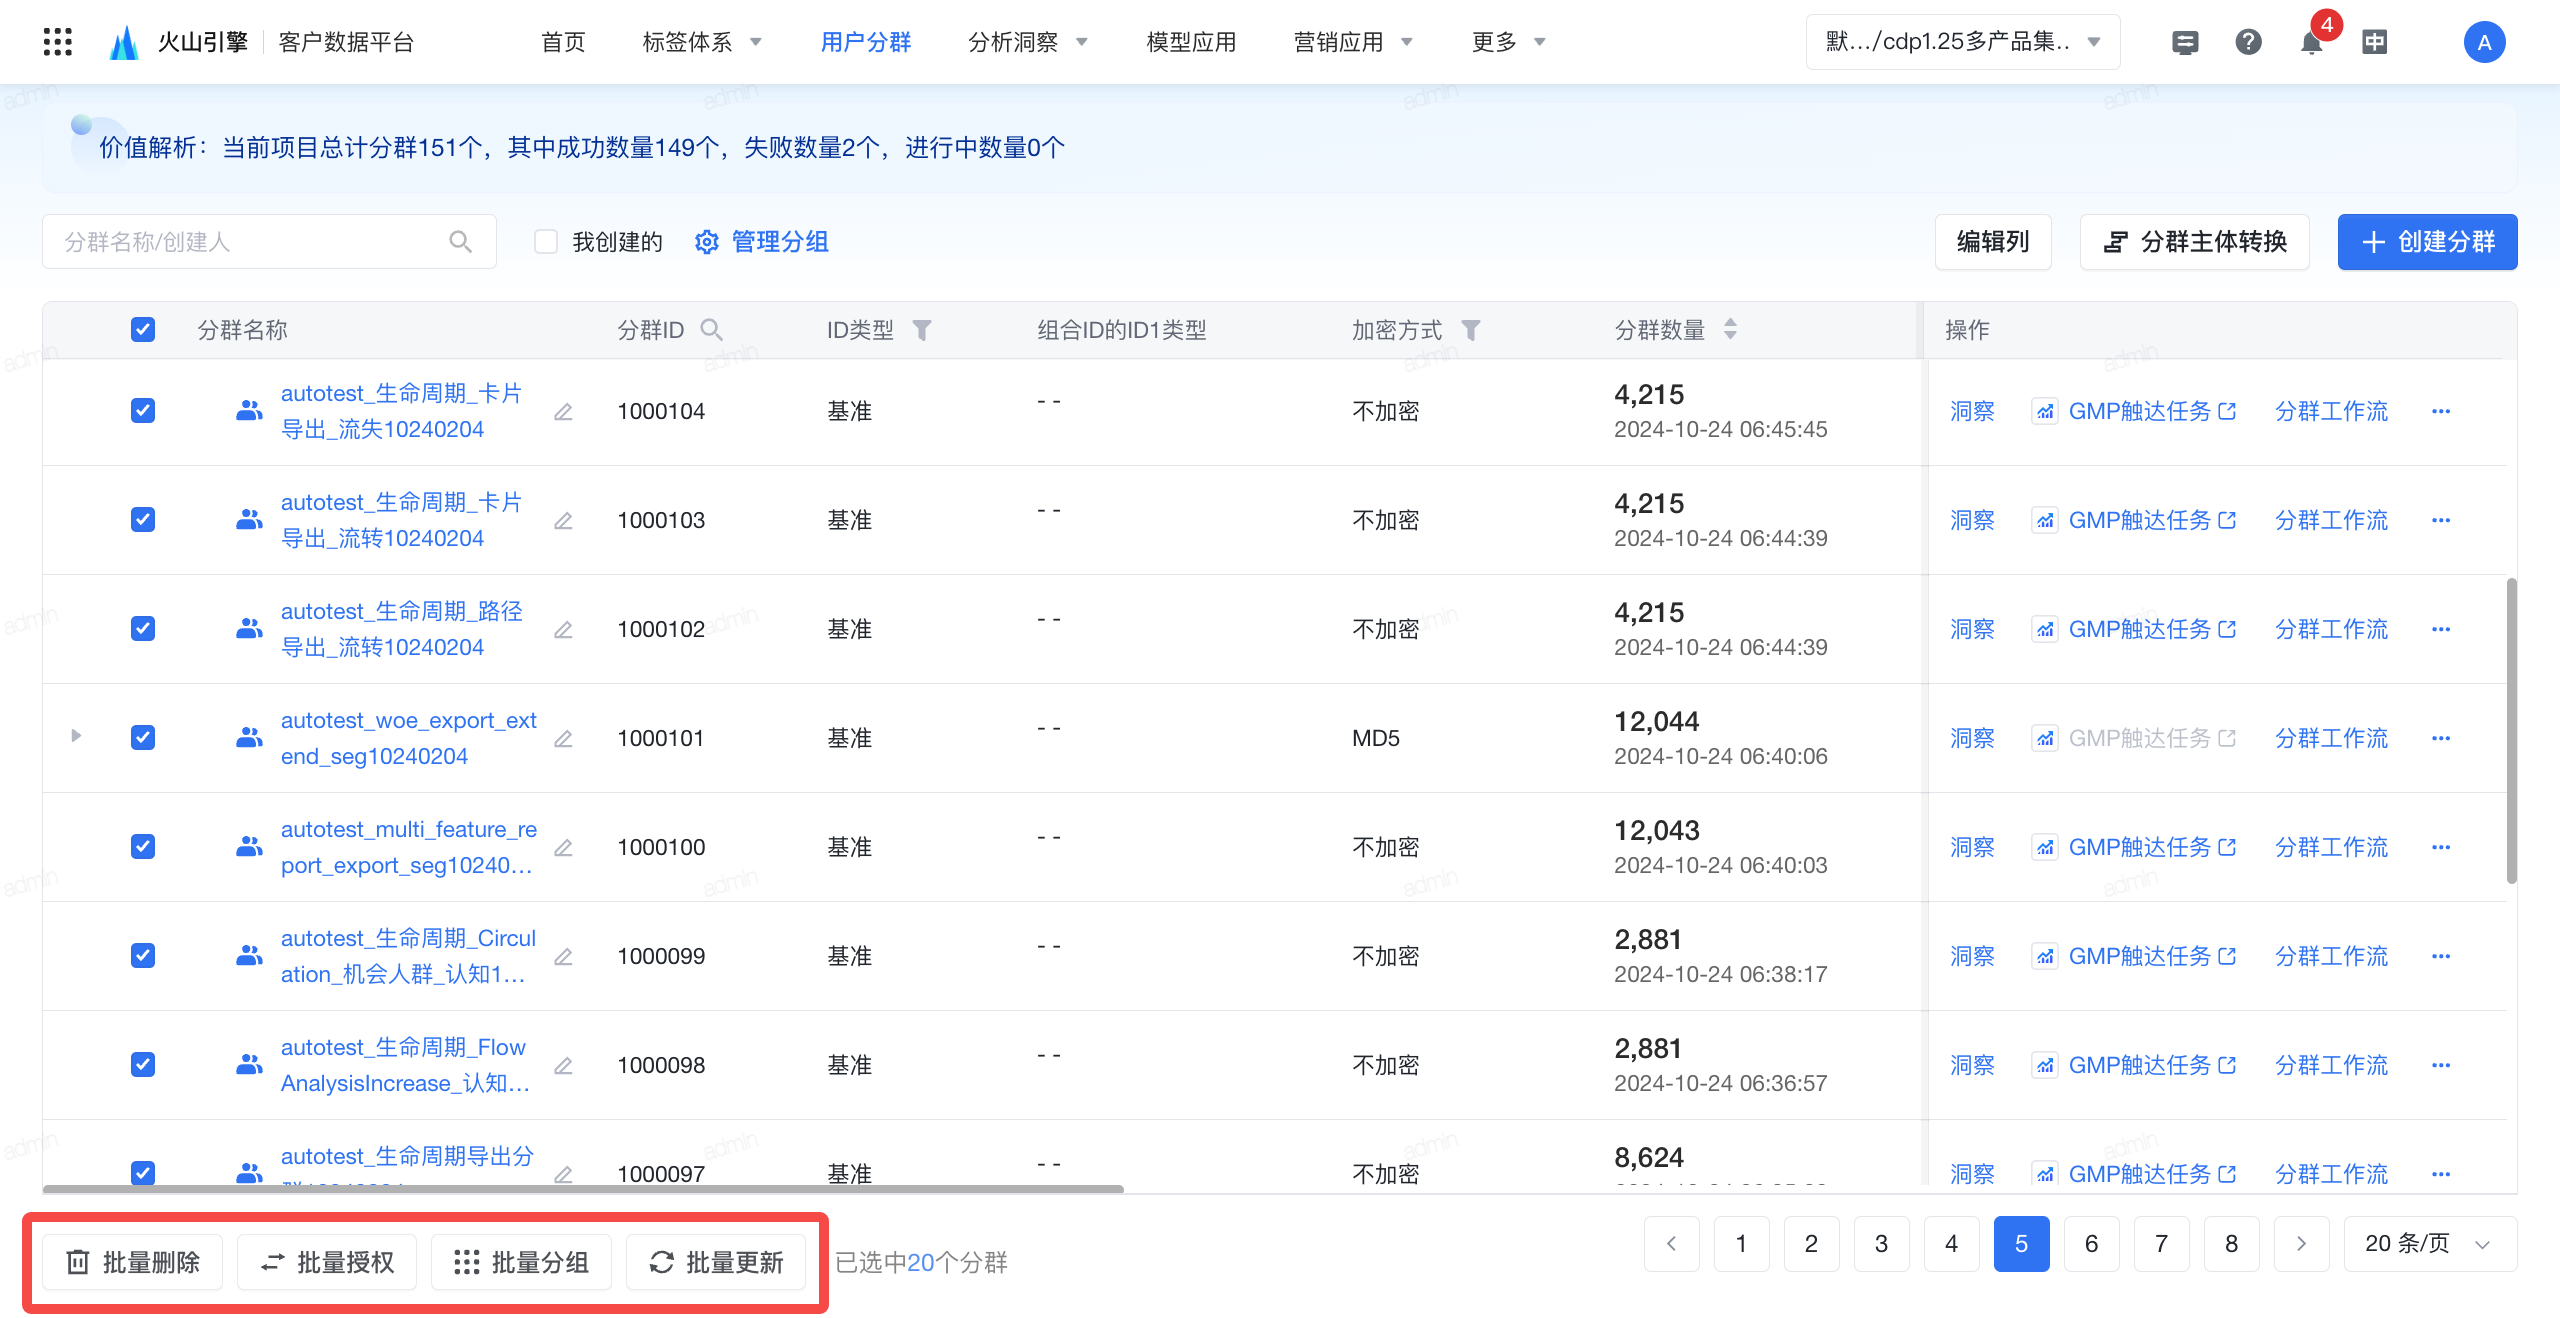Screen dimensions: 2560x1318
Task: Click the gear icon for managing groups
Action: [x=707, y=242]
